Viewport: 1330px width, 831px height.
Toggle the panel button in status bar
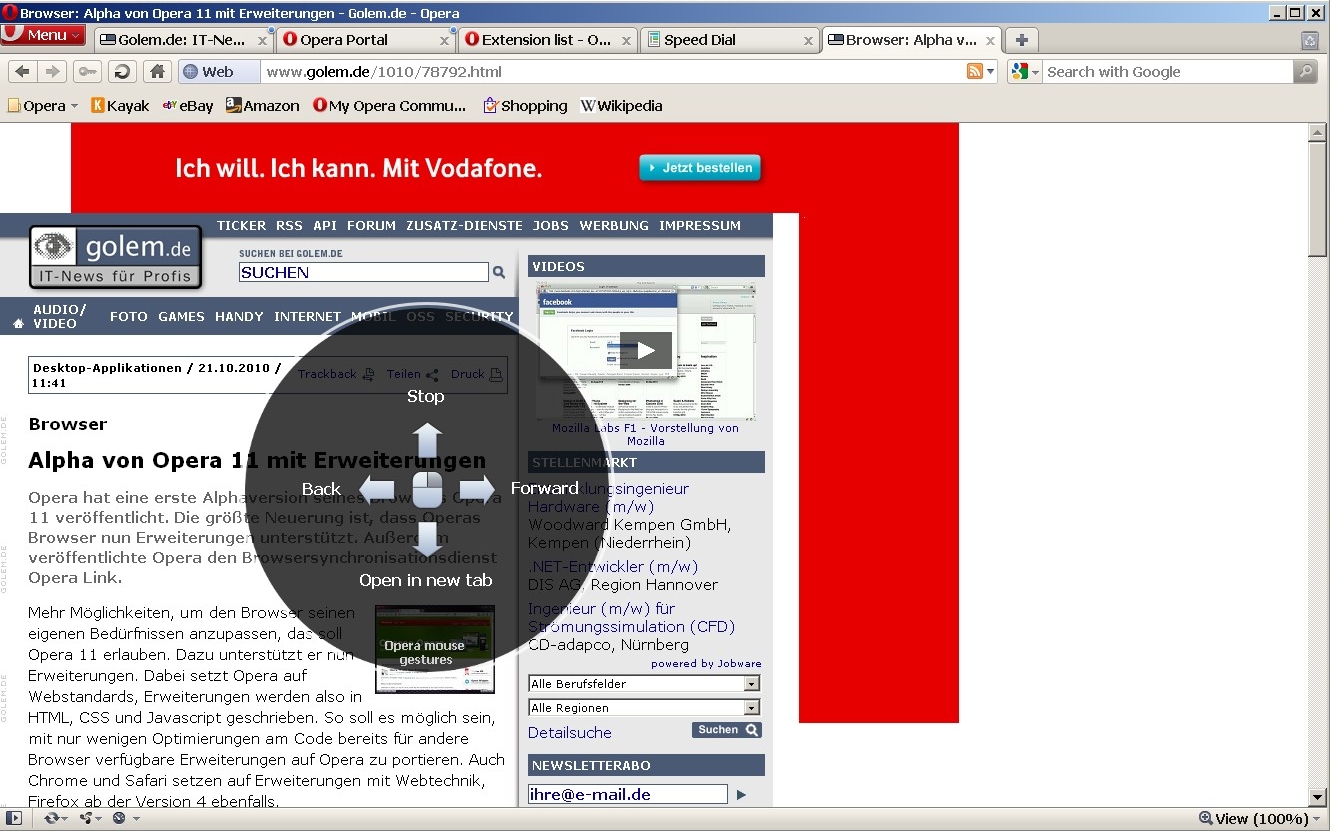(14, 818)
